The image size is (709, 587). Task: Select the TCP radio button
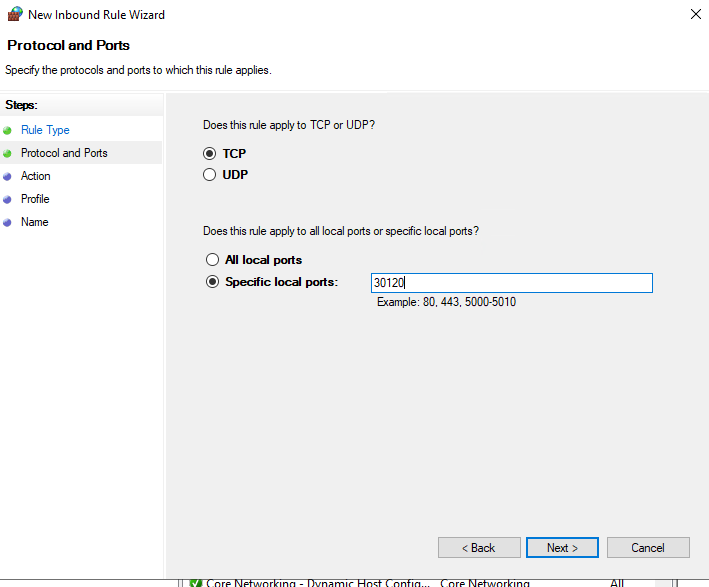click(210, 154)
